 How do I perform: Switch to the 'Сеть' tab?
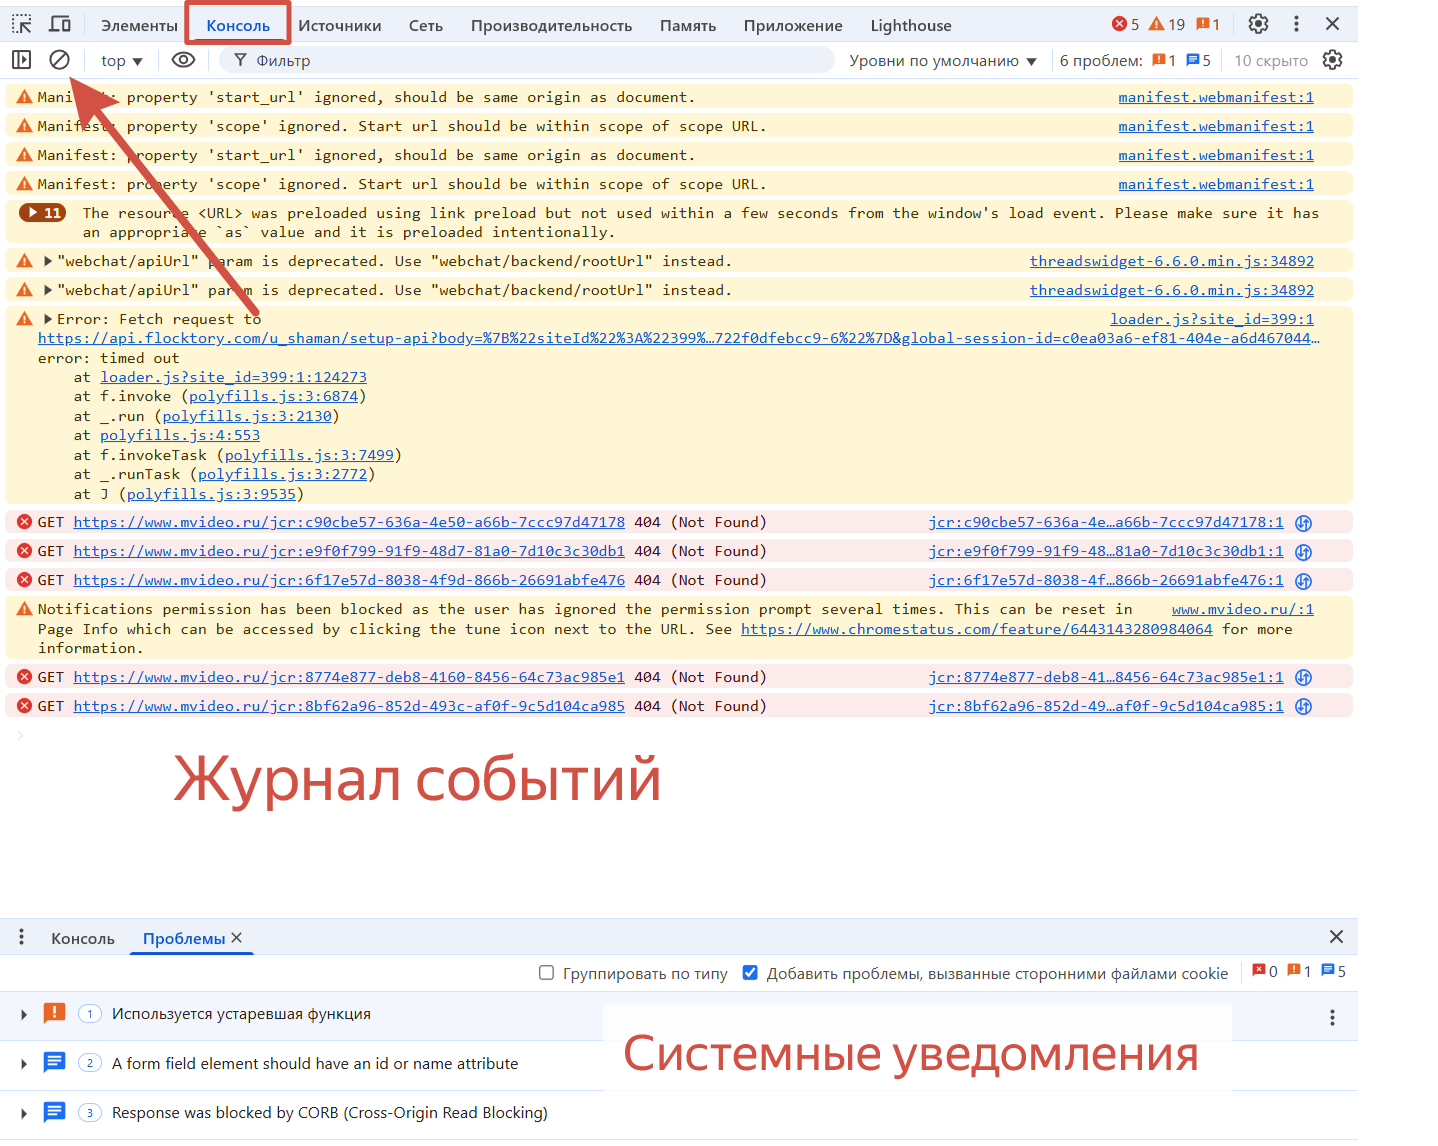click(x=425, y=26)
